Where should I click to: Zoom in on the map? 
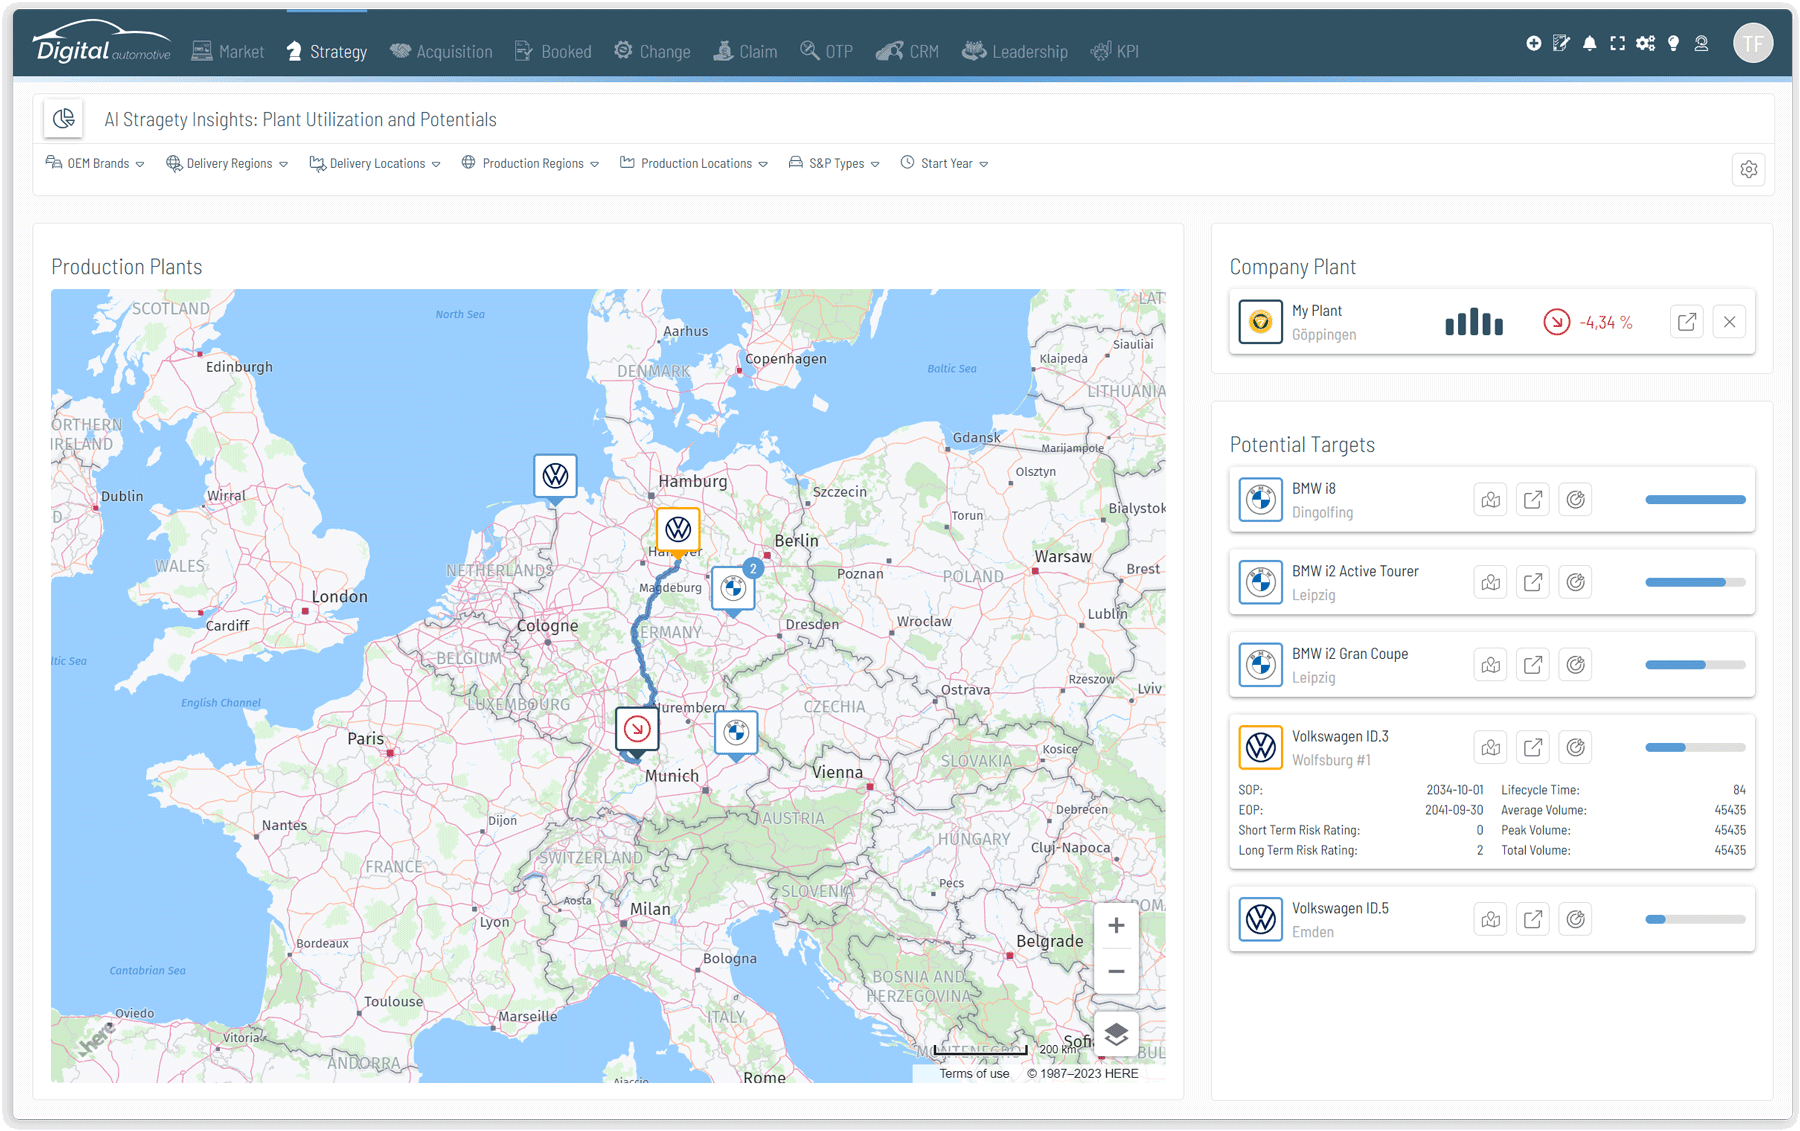[x=1116, y=926]
